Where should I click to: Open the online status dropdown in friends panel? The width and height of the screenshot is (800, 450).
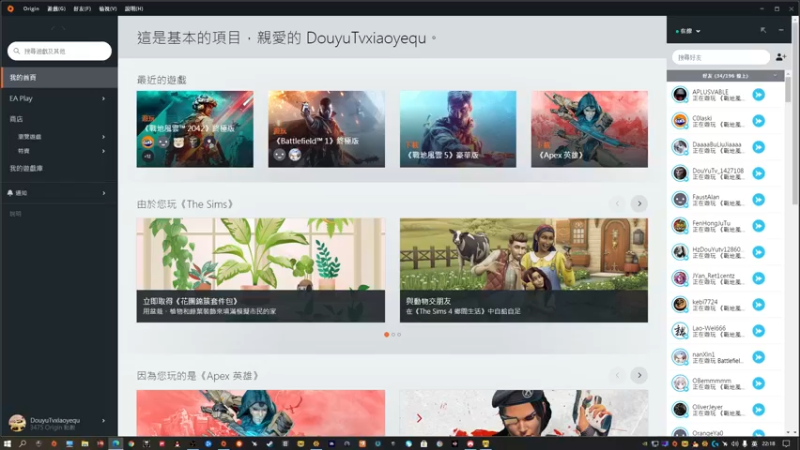pyautogui.click(x=688, y=31)
